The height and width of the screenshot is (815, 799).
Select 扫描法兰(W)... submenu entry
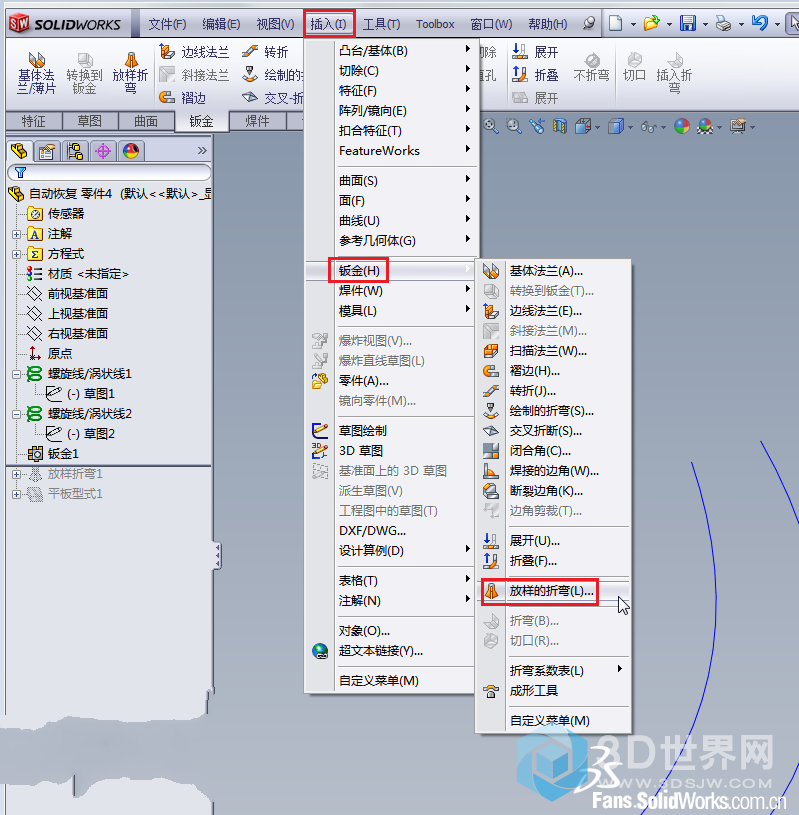pyautogui.click(x=553, y=351)
